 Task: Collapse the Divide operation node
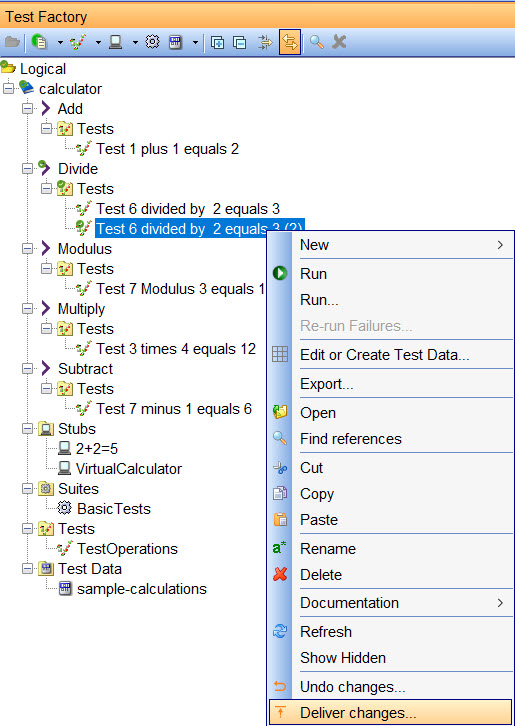[28, 169]
